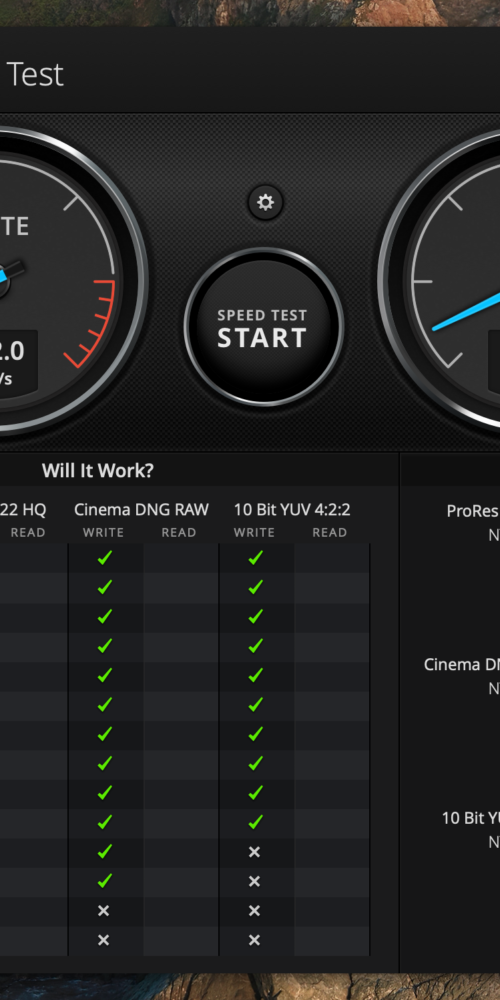
Task: Click the red zone ticks on write gauge
Action: pyautogui.click(x=91, y=322)
